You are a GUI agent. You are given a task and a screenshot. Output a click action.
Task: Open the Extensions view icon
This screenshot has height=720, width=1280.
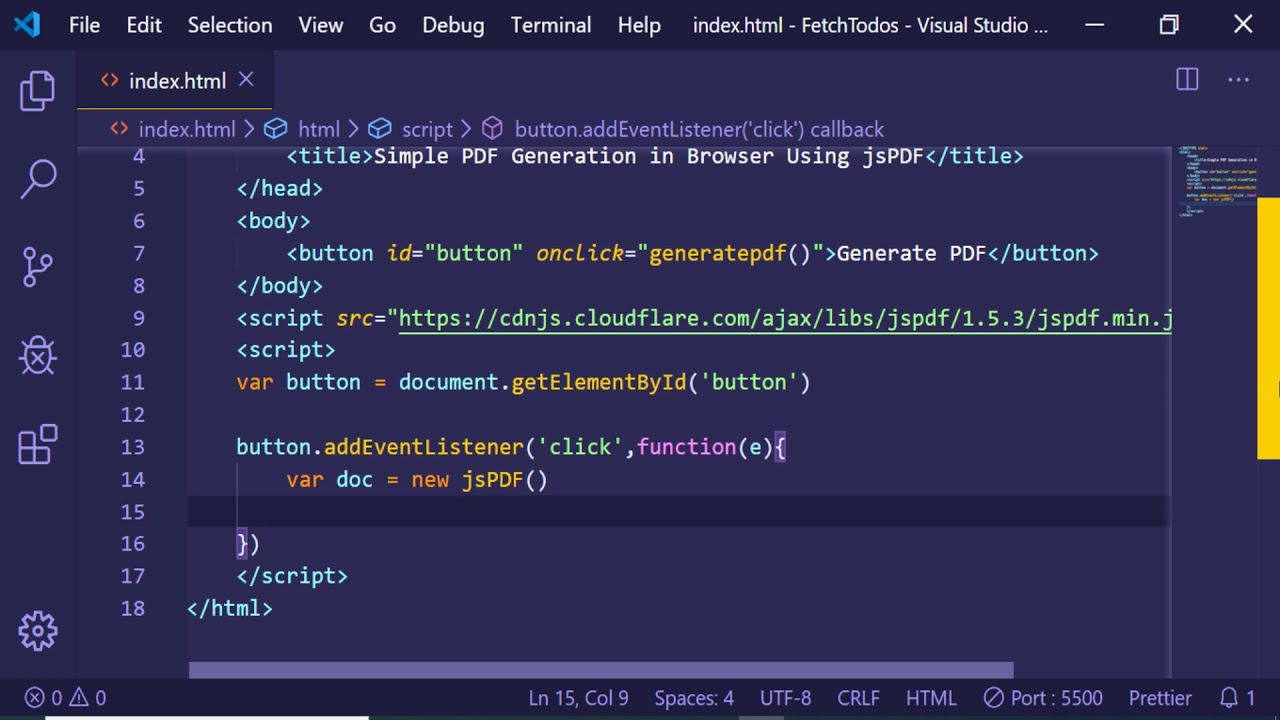[38, 445]
